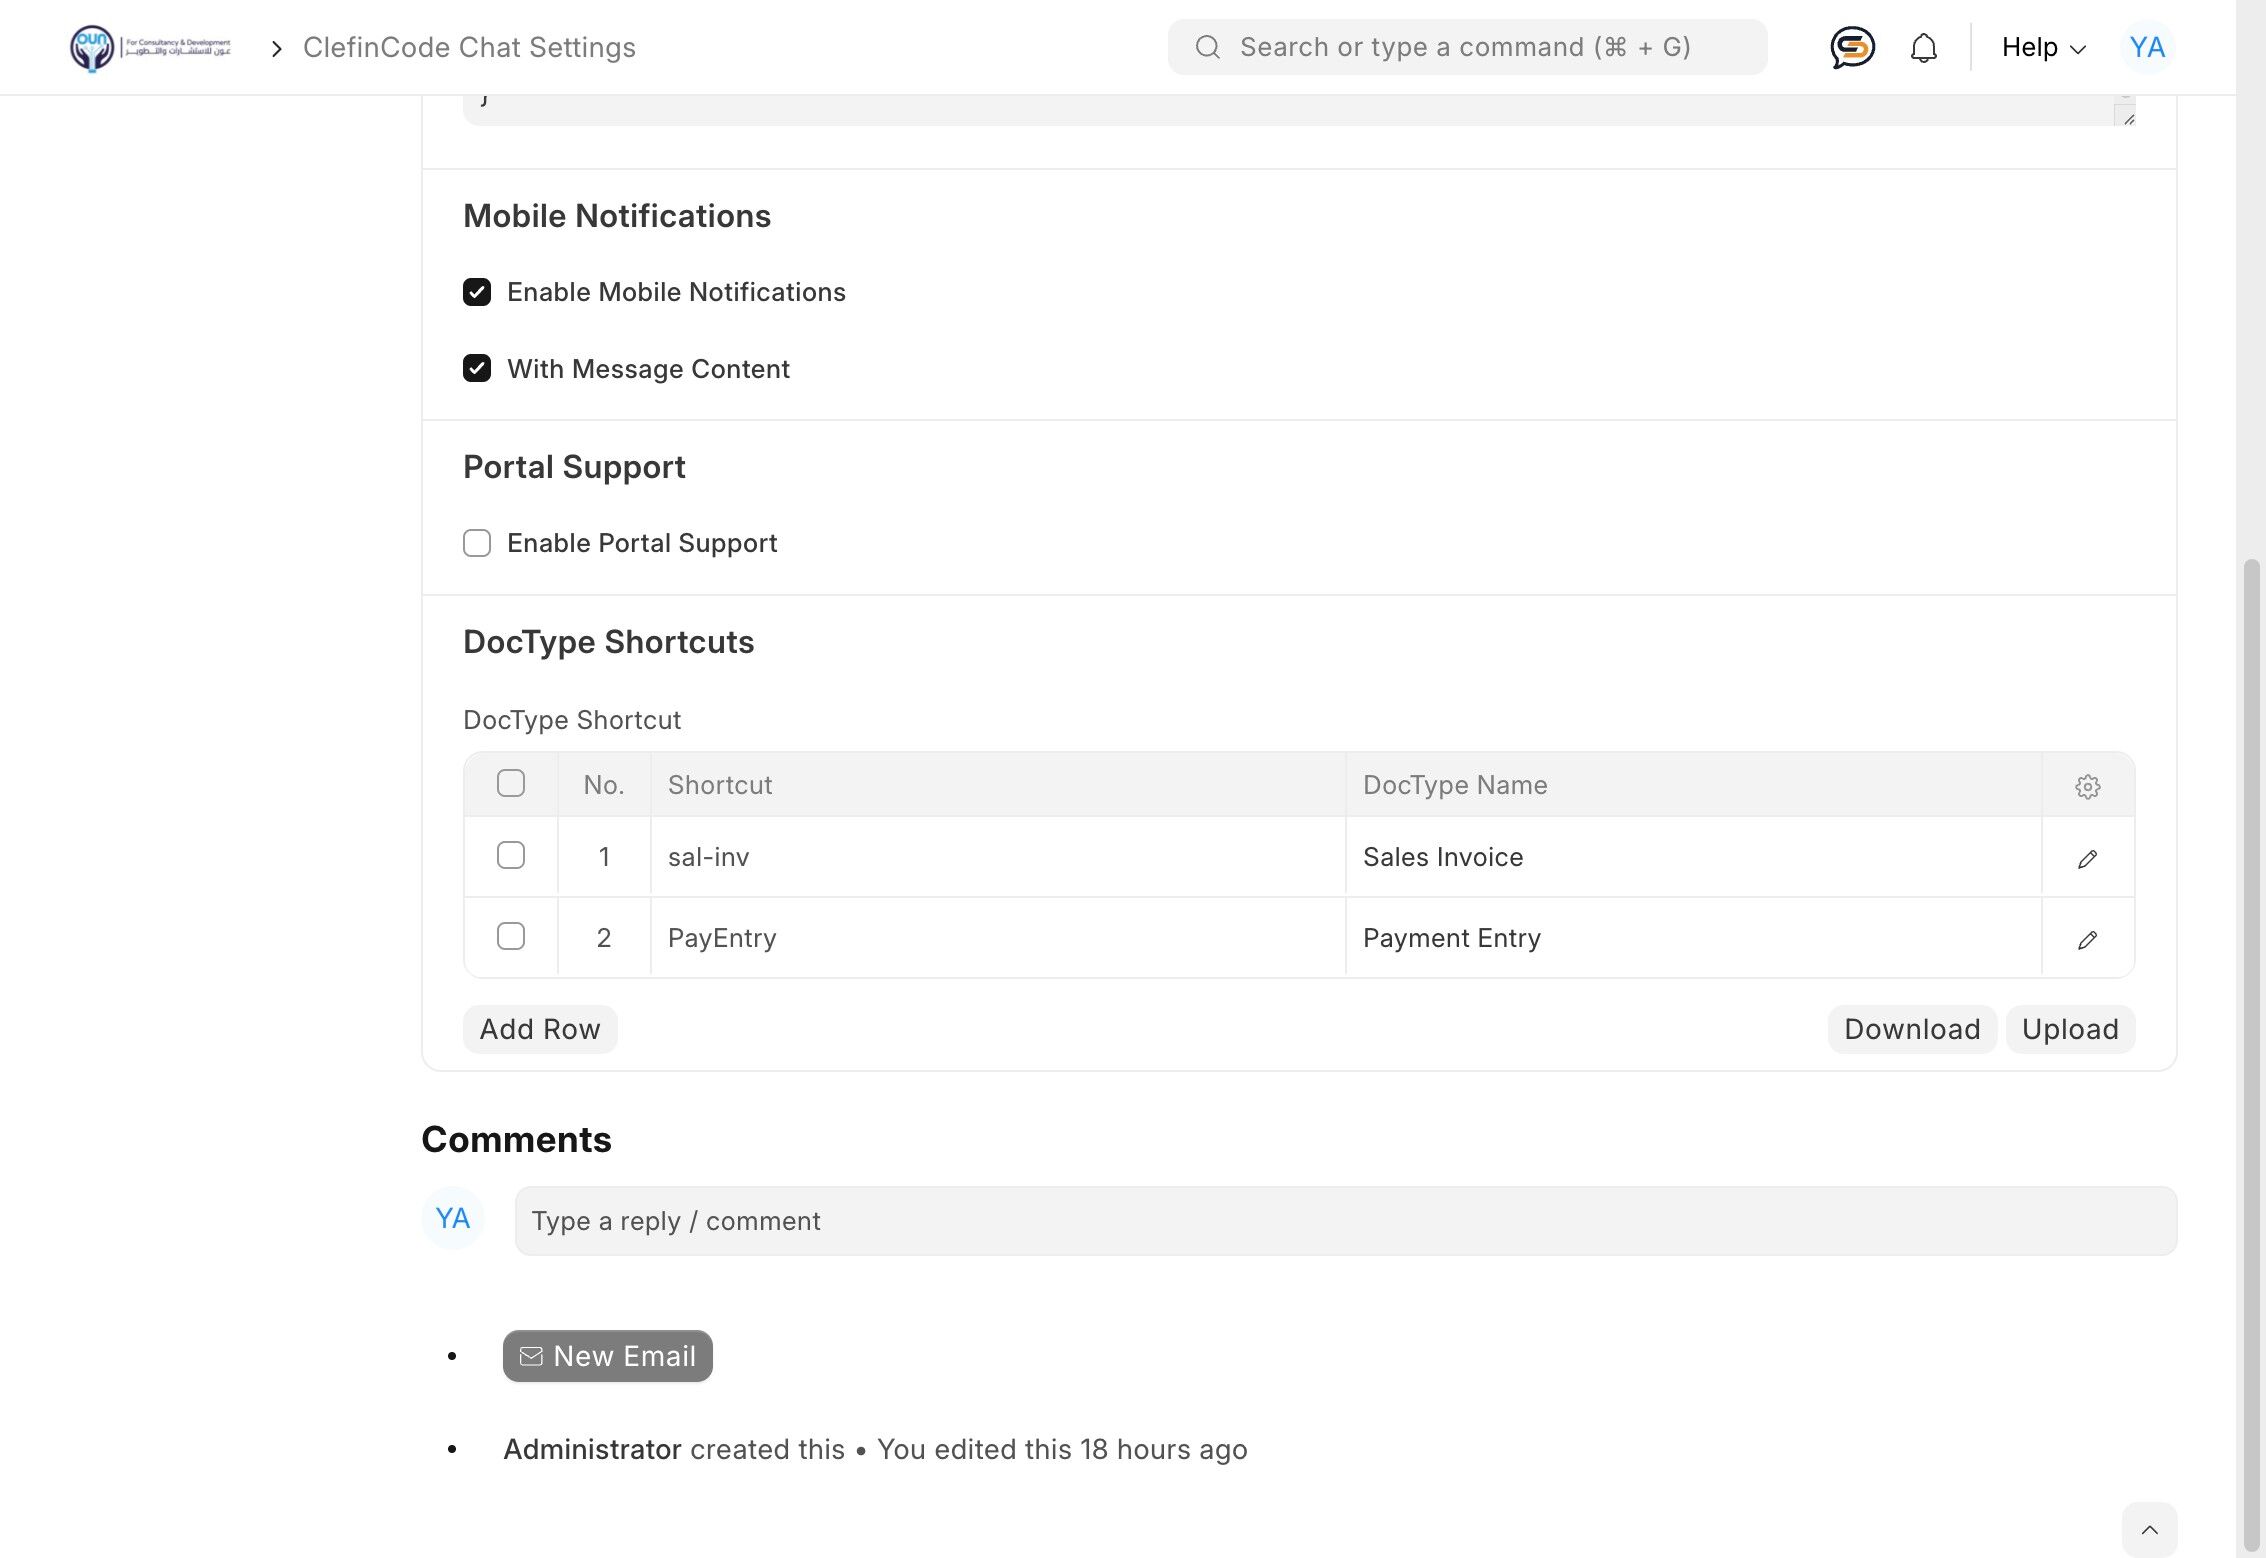Image resolution: width=2266 pixels, height=1558 pixels.
Task: Open the ClefinCode chat icon
Action: (x=1852, y=47)
